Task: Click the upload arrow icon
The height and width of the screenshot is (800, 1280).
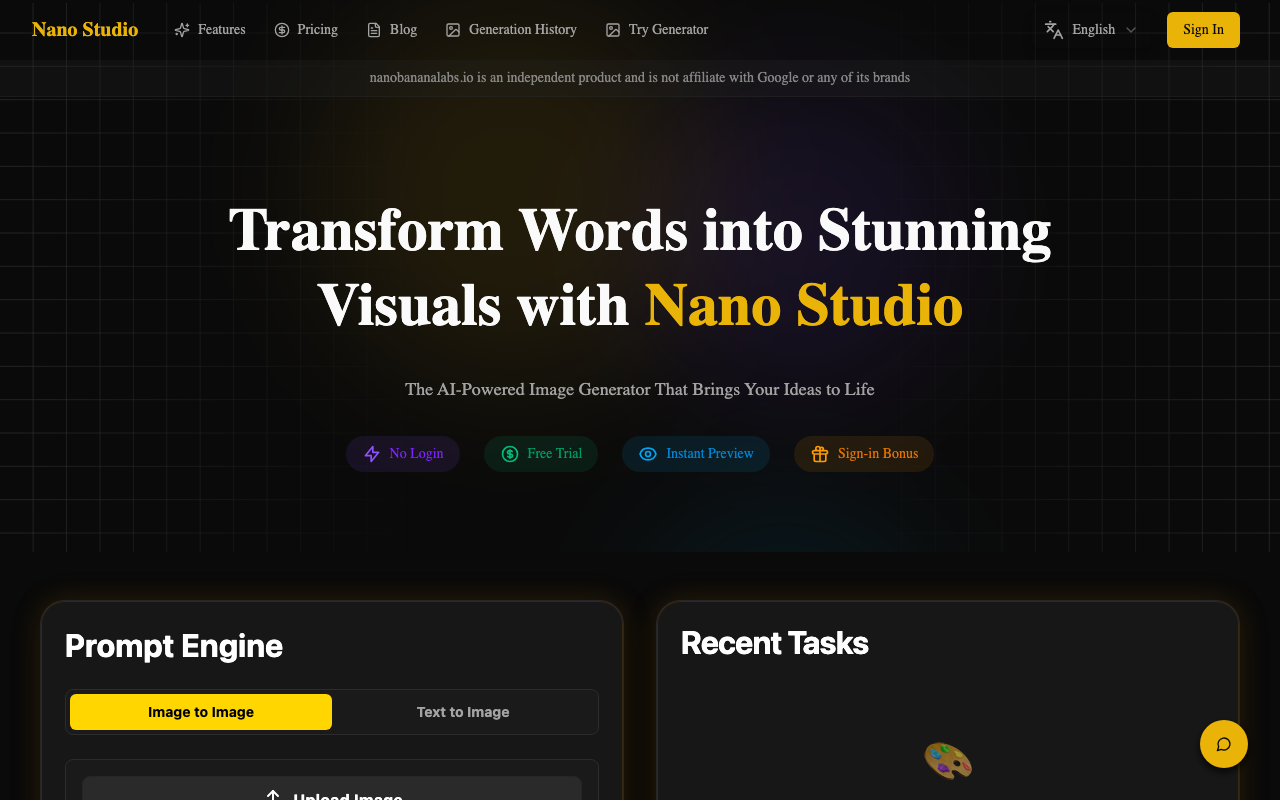Action: (273, 795)
